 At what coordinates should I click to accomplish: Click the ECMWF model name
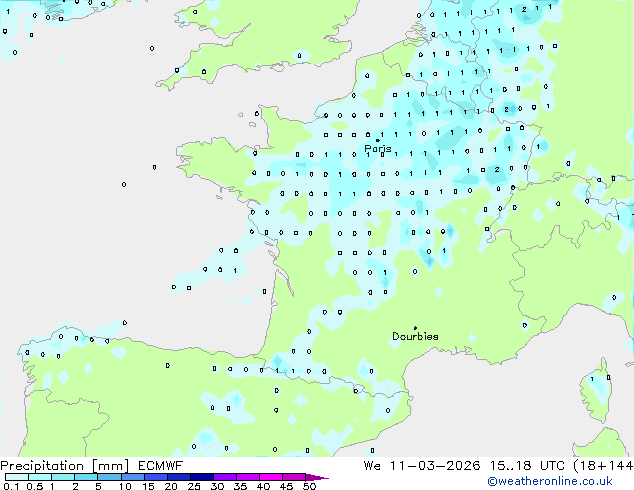161,465
